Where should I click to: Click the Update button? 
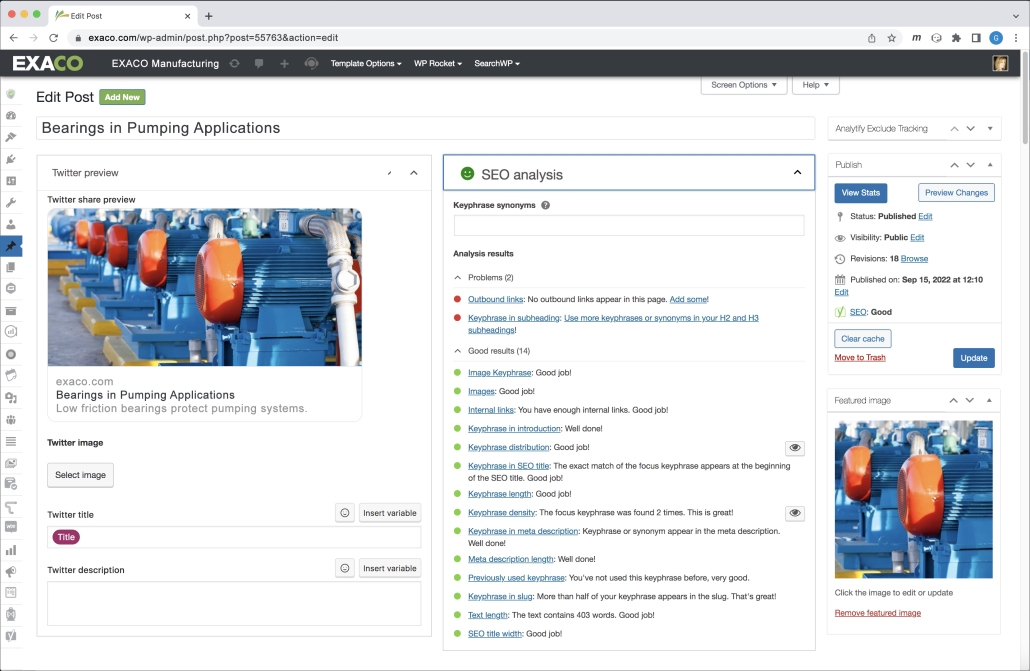[x=973, y=358]
